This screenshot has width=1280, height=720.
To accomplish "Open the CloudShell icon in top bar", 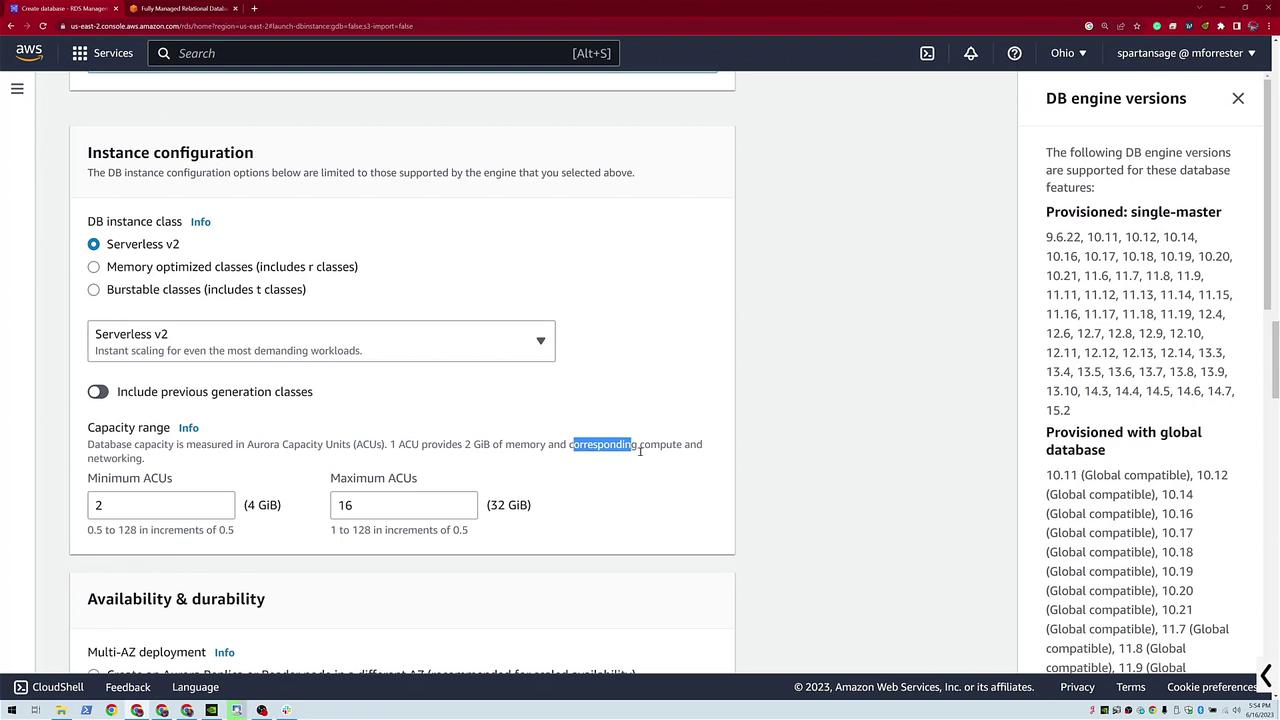I will tap(927, 53).
